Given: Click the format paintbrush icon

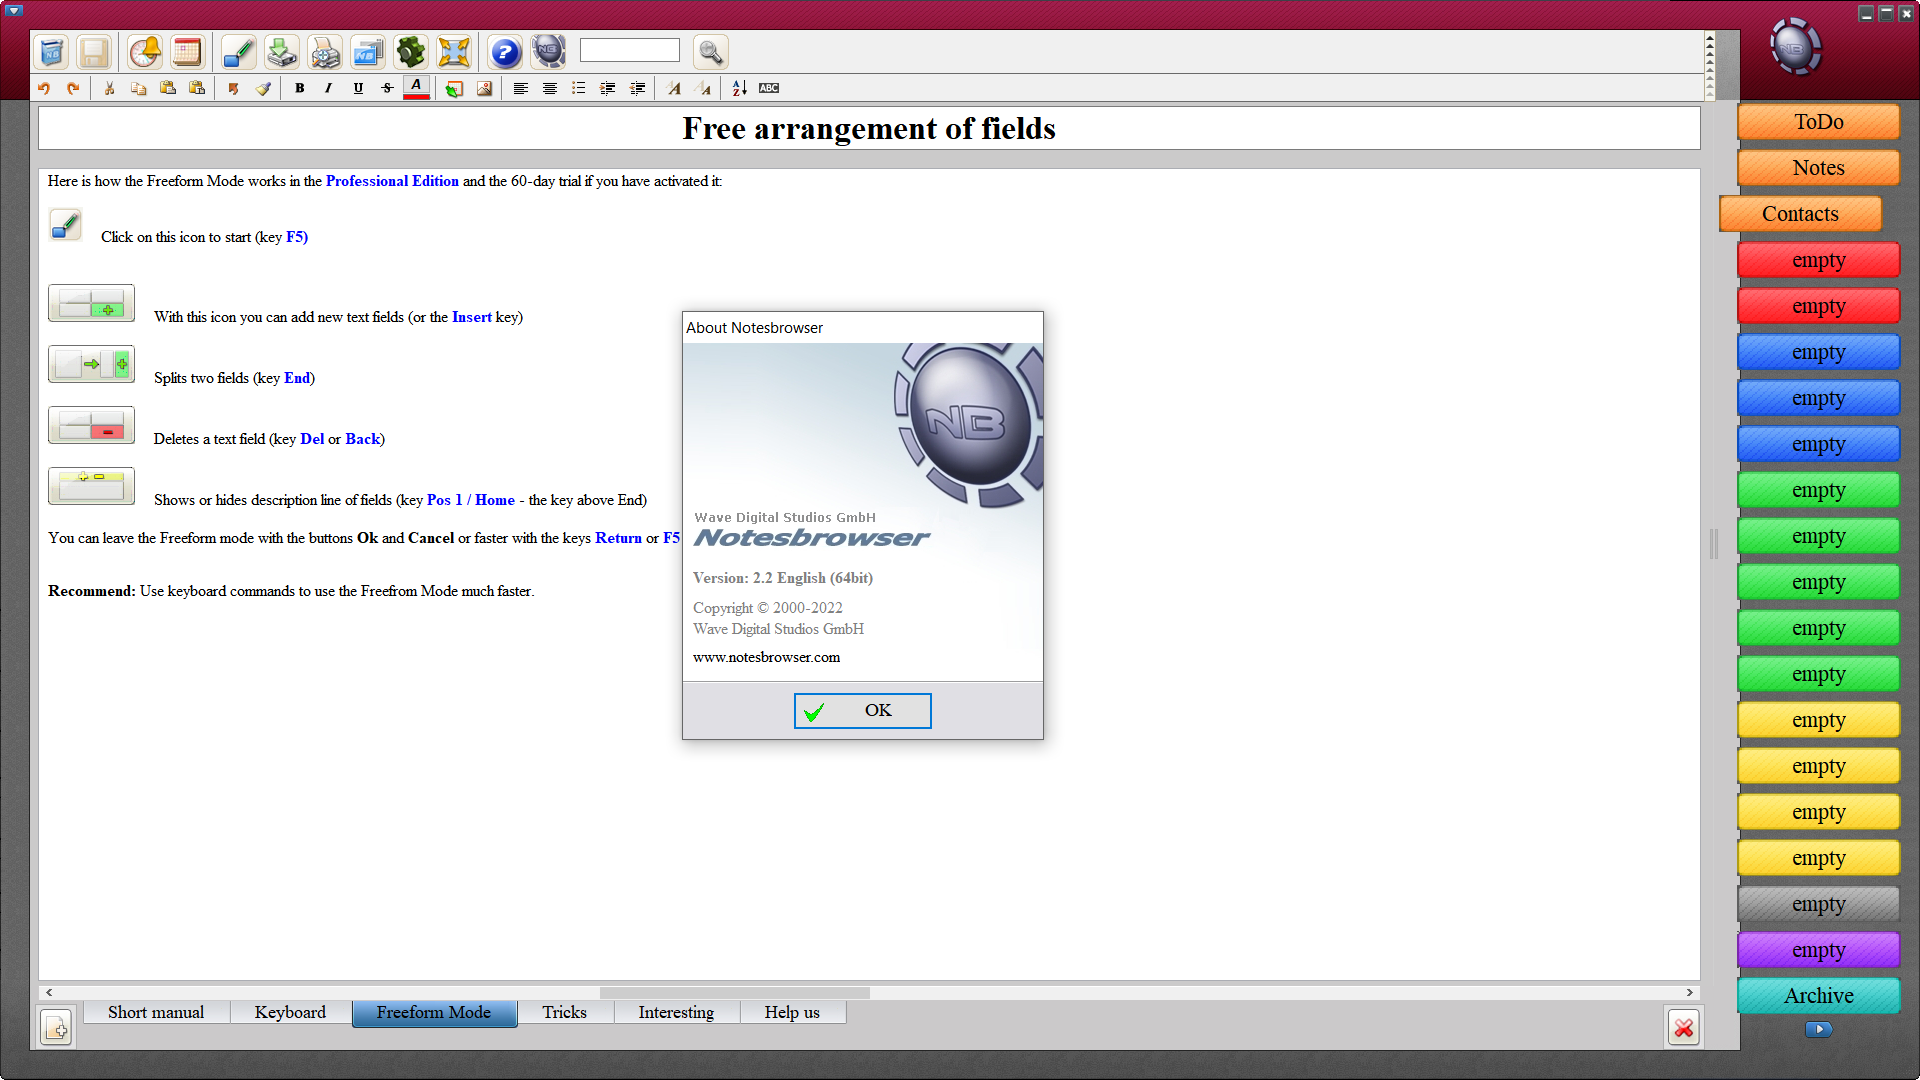Looking at the screenshot, I should point(263,88).
